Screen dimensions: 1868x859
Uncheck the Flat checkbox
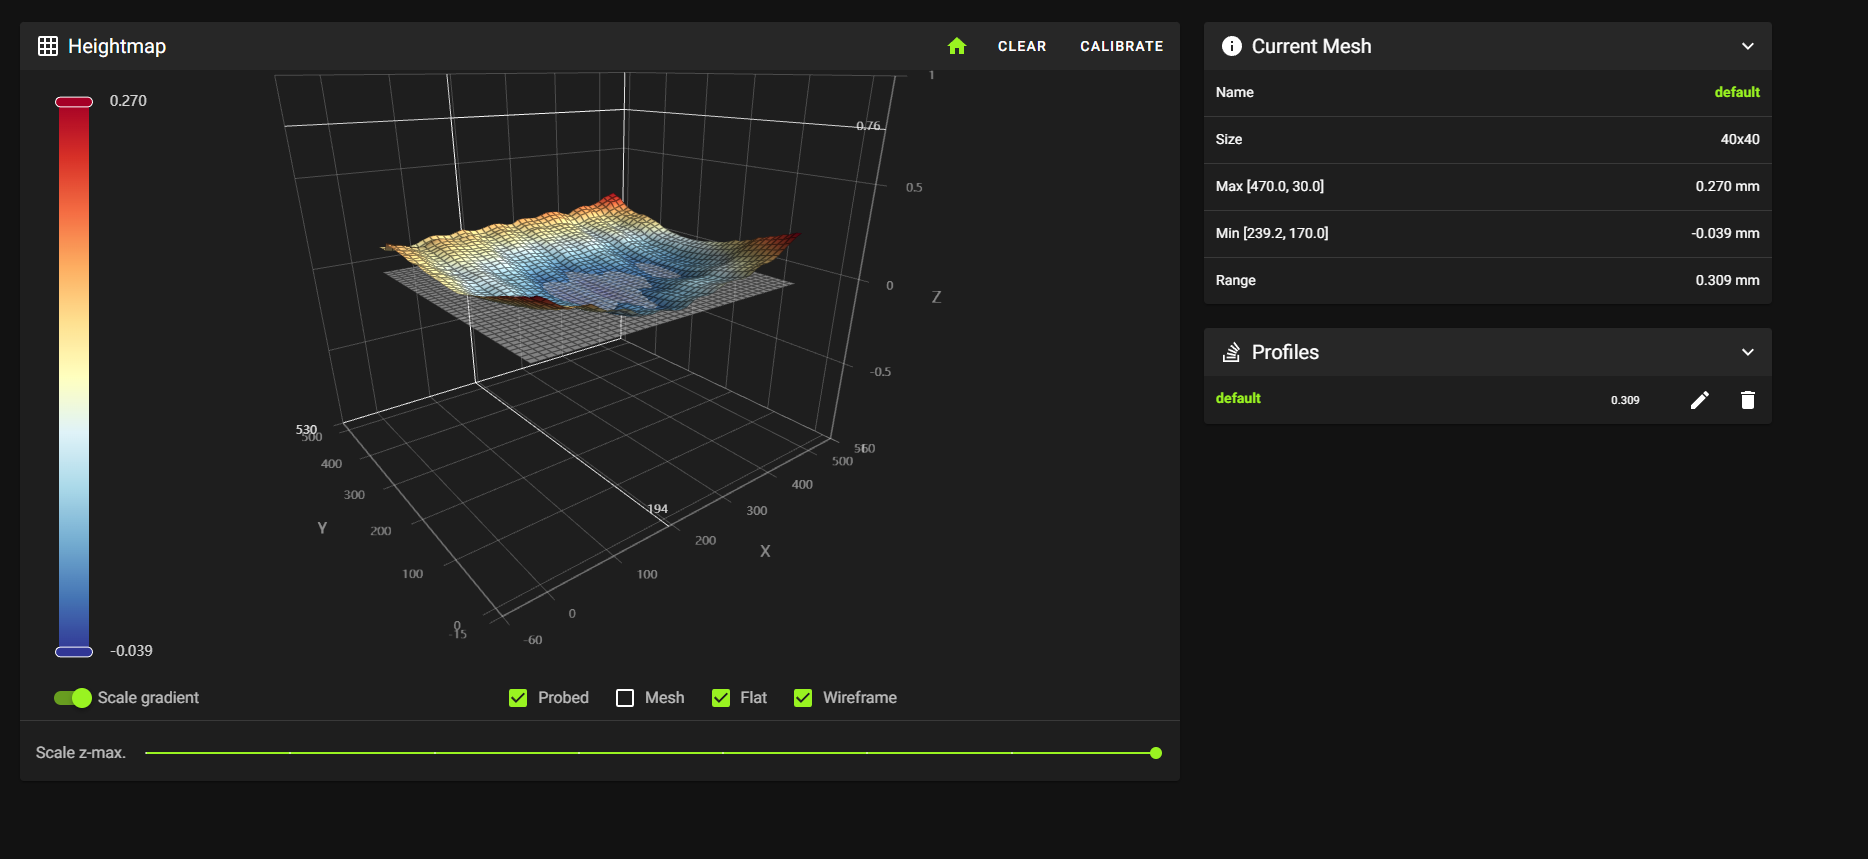(721, 698)
